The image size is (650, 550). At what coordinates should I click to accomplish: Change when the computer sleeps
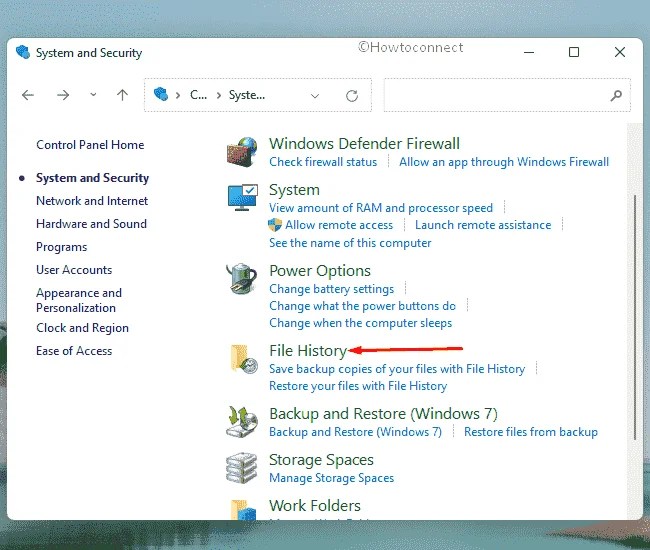pyautogui.click(x=360, y=323)
